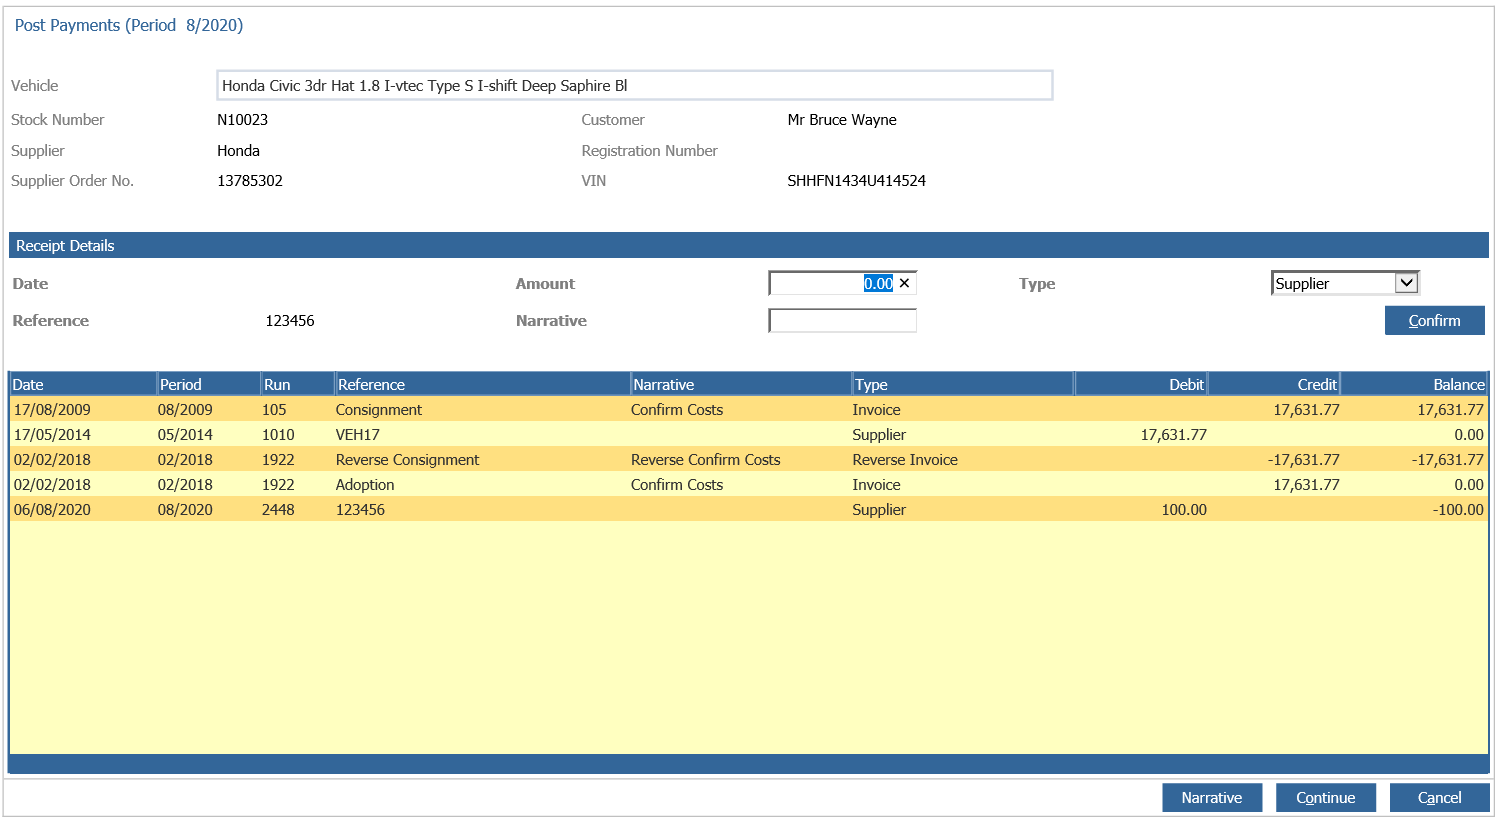Click the Confirm button

tap(1434, 320)
